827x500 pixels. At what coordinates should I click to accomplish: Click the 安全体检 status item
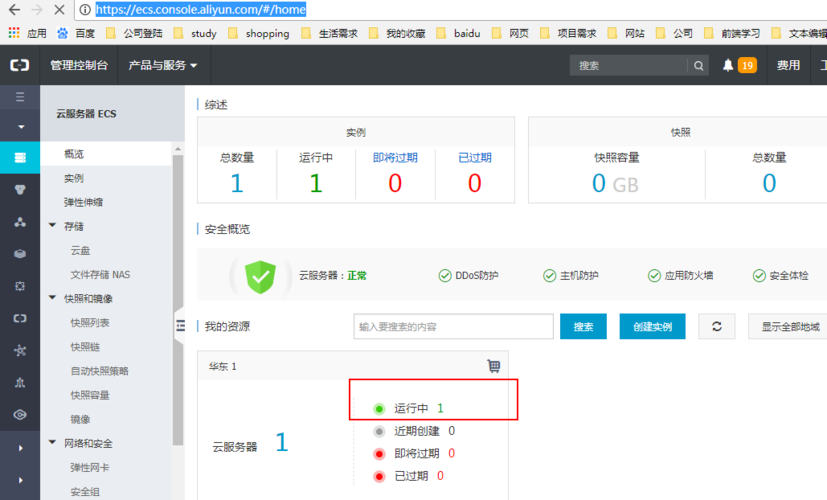point(781,275)
